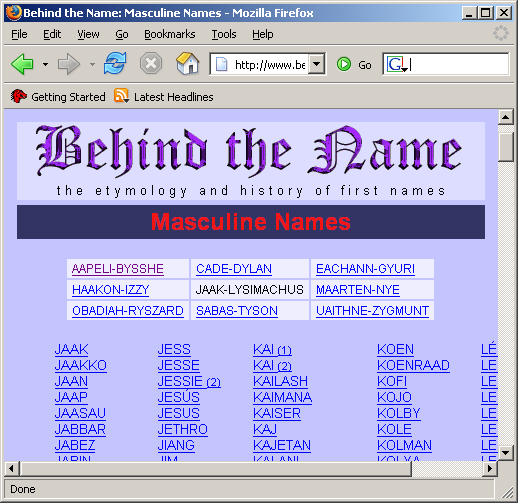Viewport: 518px width, 503px height.
Task: Open the Back history dropdown arrow
Action: (45, 64)
